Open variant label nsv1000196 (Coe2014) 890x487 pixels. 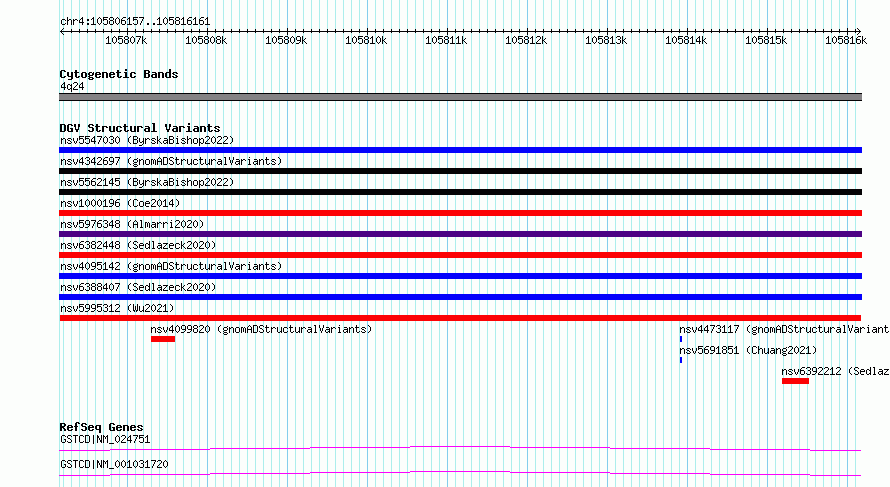[x=120, y=203]
